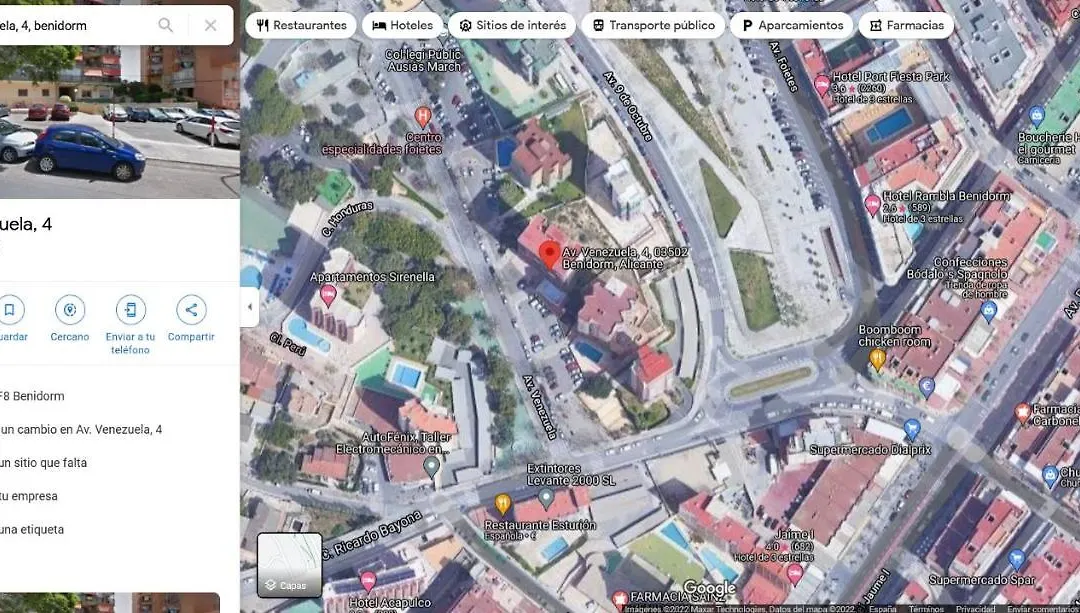The width and height of the screenshot is (1080, 613).
Task: Select the Boucherie el gourmet marker
Action: pyautogui.click(x=1037, y=116)
